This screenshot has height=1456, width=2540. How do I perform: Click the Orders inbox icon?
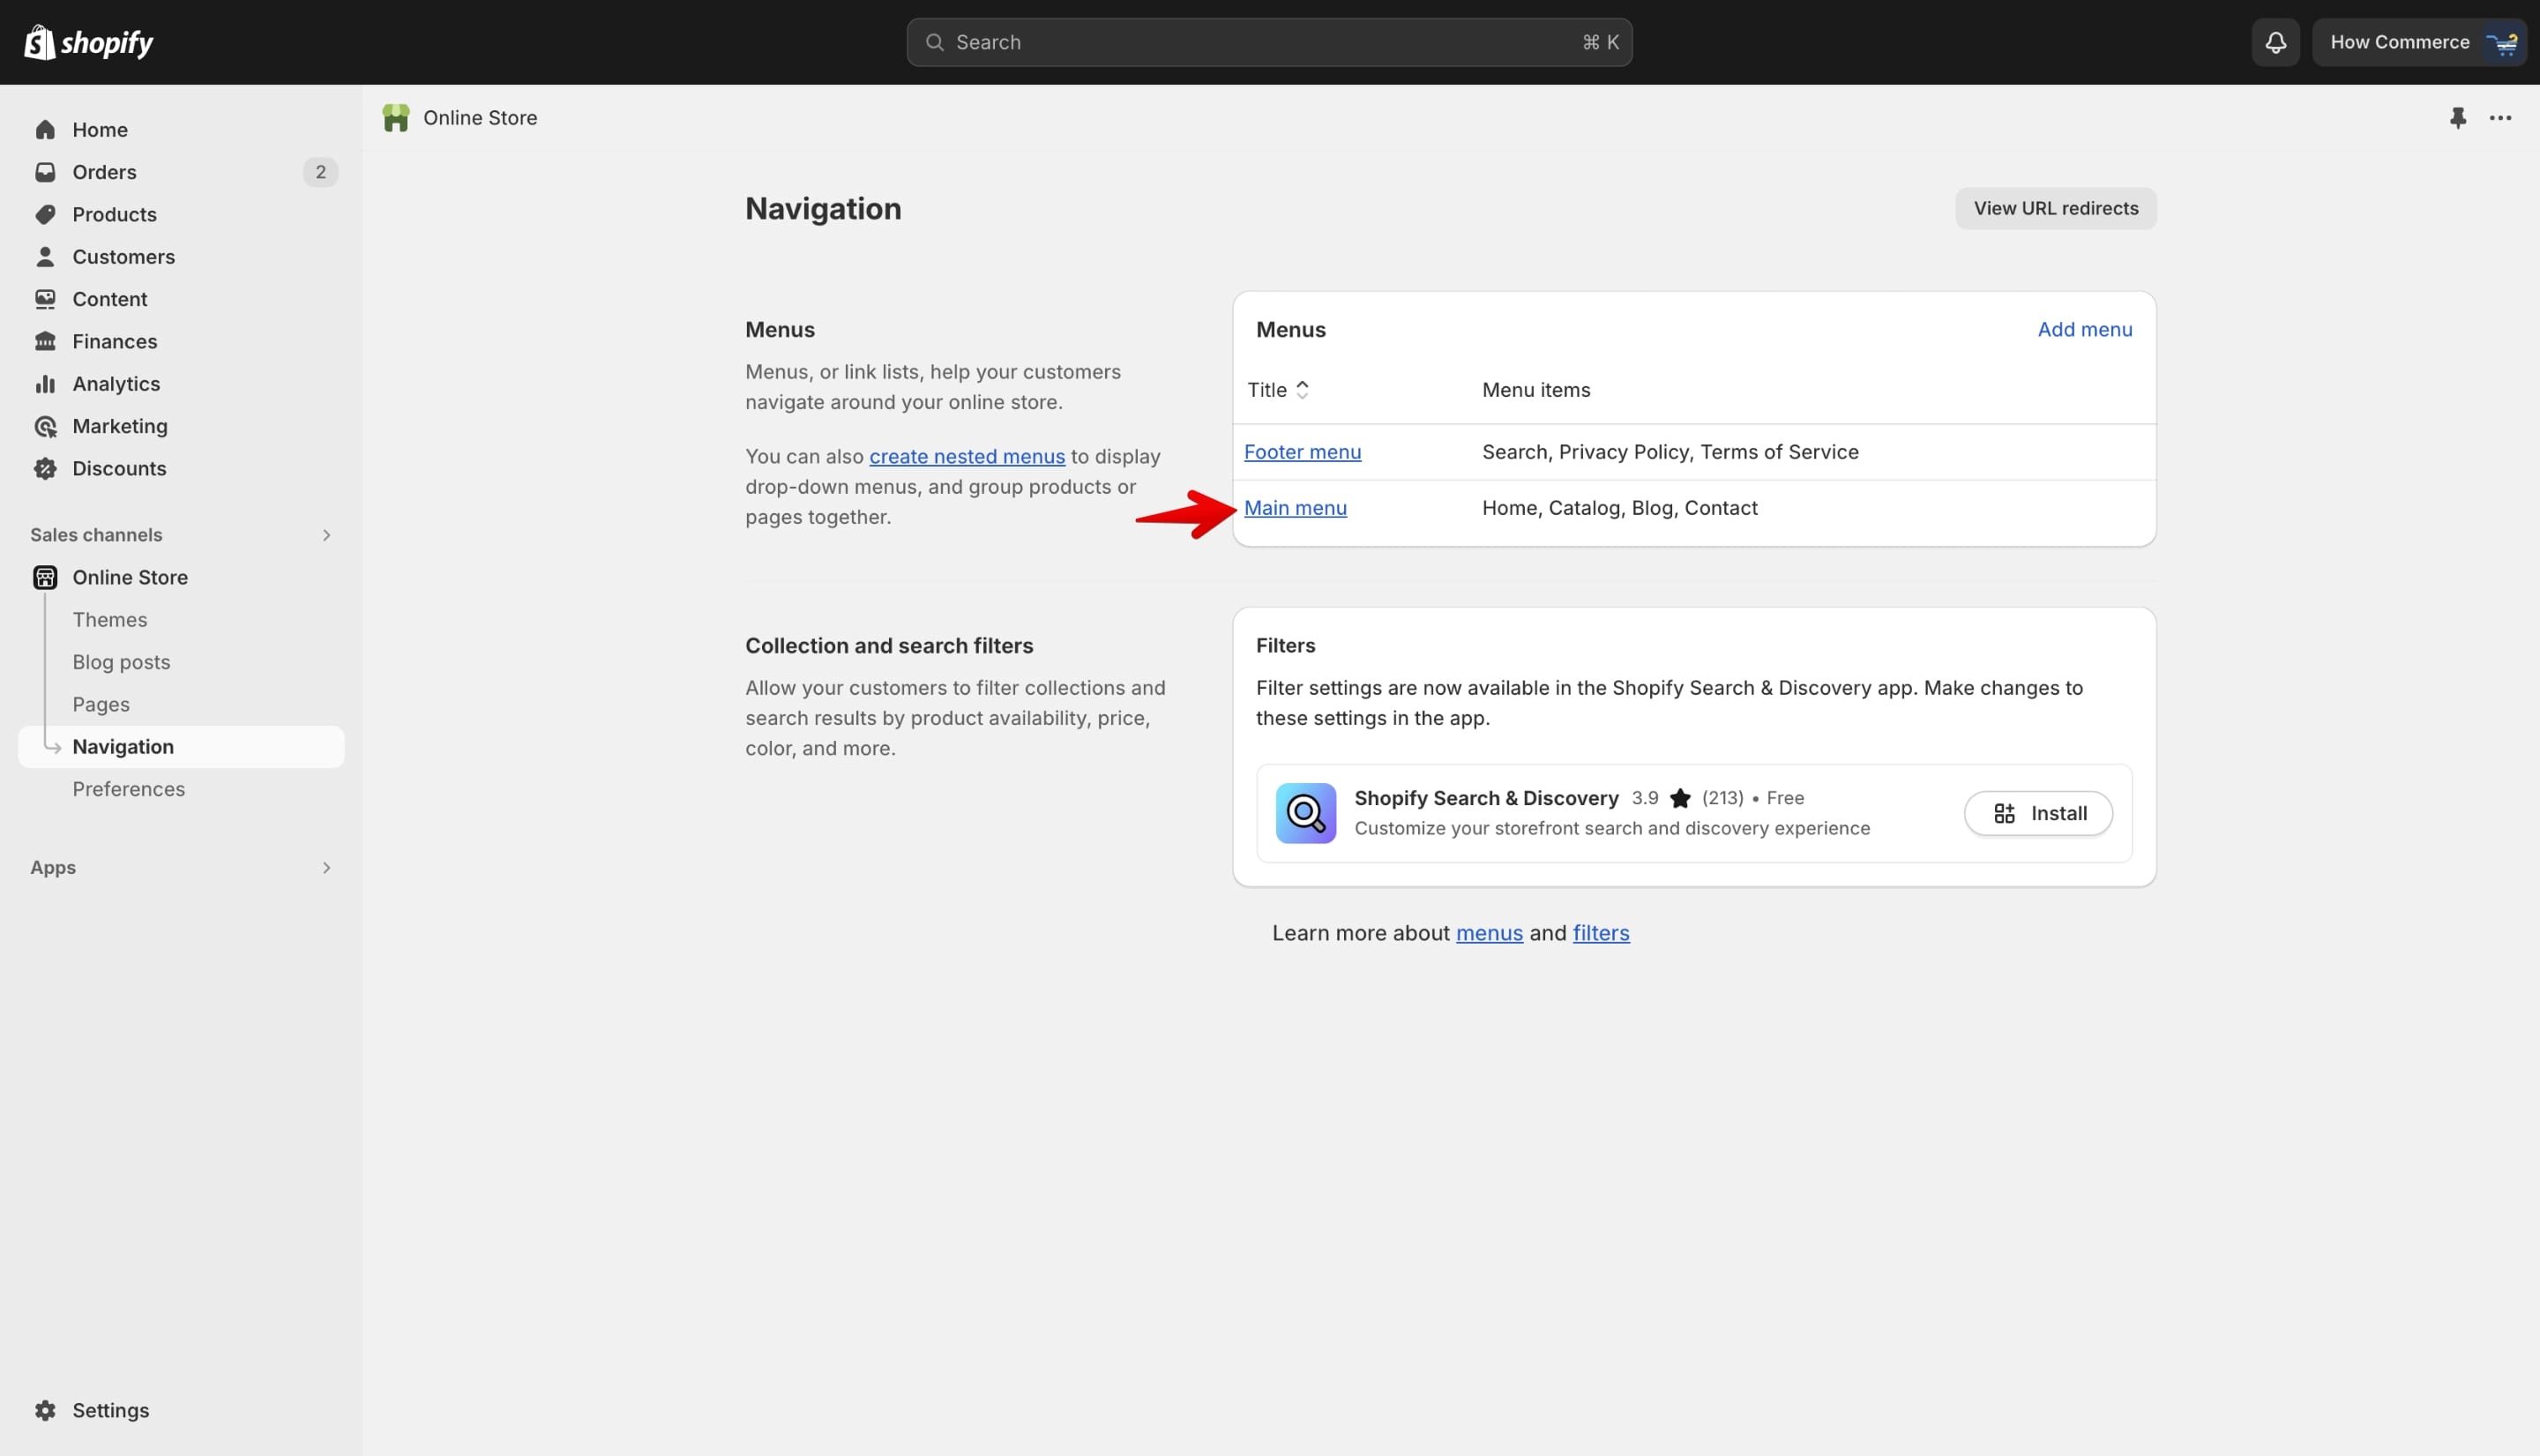coord(45,172)
